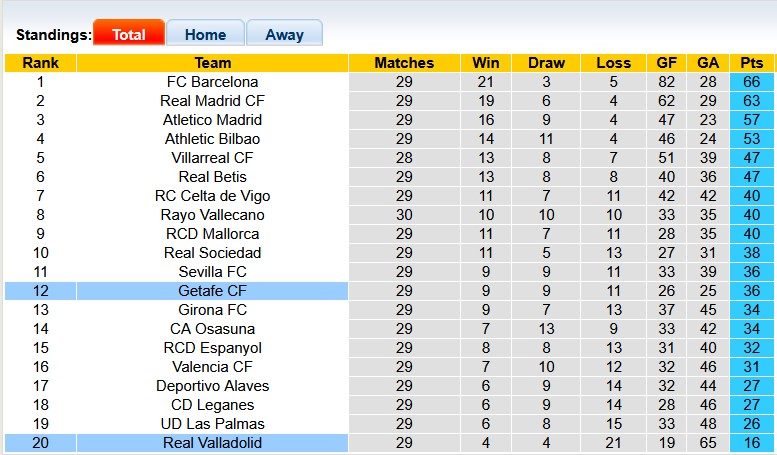The height and width of the screenshot is (455, 777).
Task: Select the highlighted Getafe CF row
Action: [x=212, y=291]
